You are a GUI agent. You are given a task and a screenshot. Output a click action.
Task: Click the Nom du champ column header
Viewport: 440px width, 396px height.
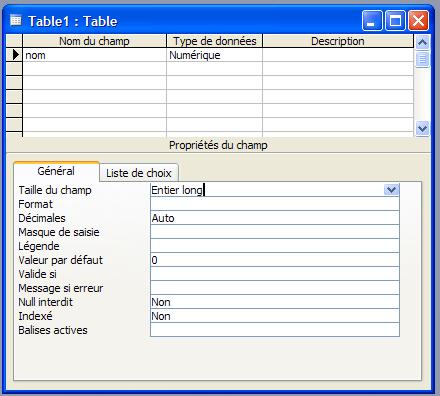pos(94,41)
